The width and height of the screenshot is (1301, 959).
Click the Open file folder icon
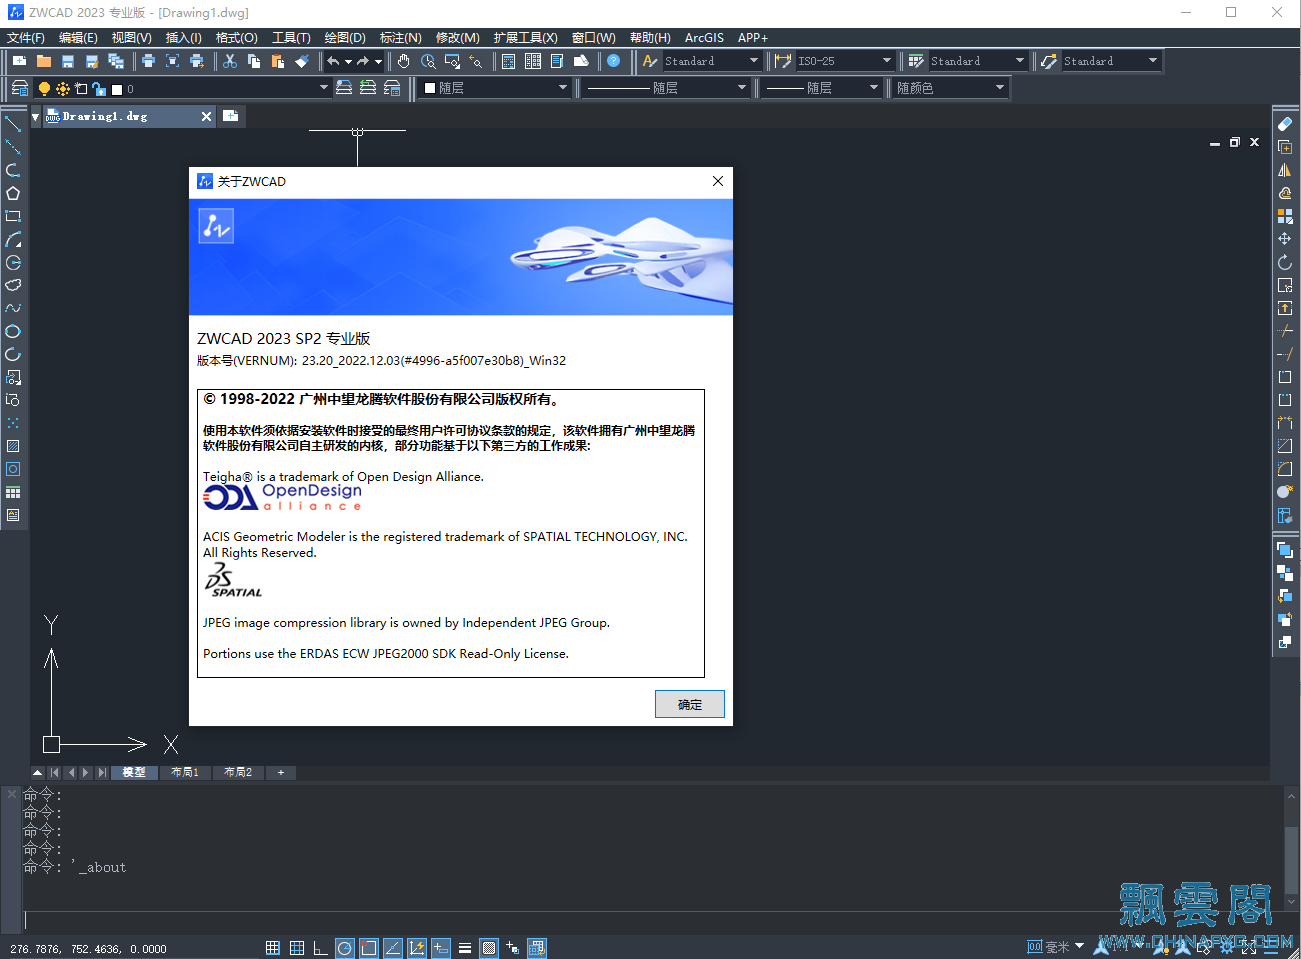(x=44, y=61)
